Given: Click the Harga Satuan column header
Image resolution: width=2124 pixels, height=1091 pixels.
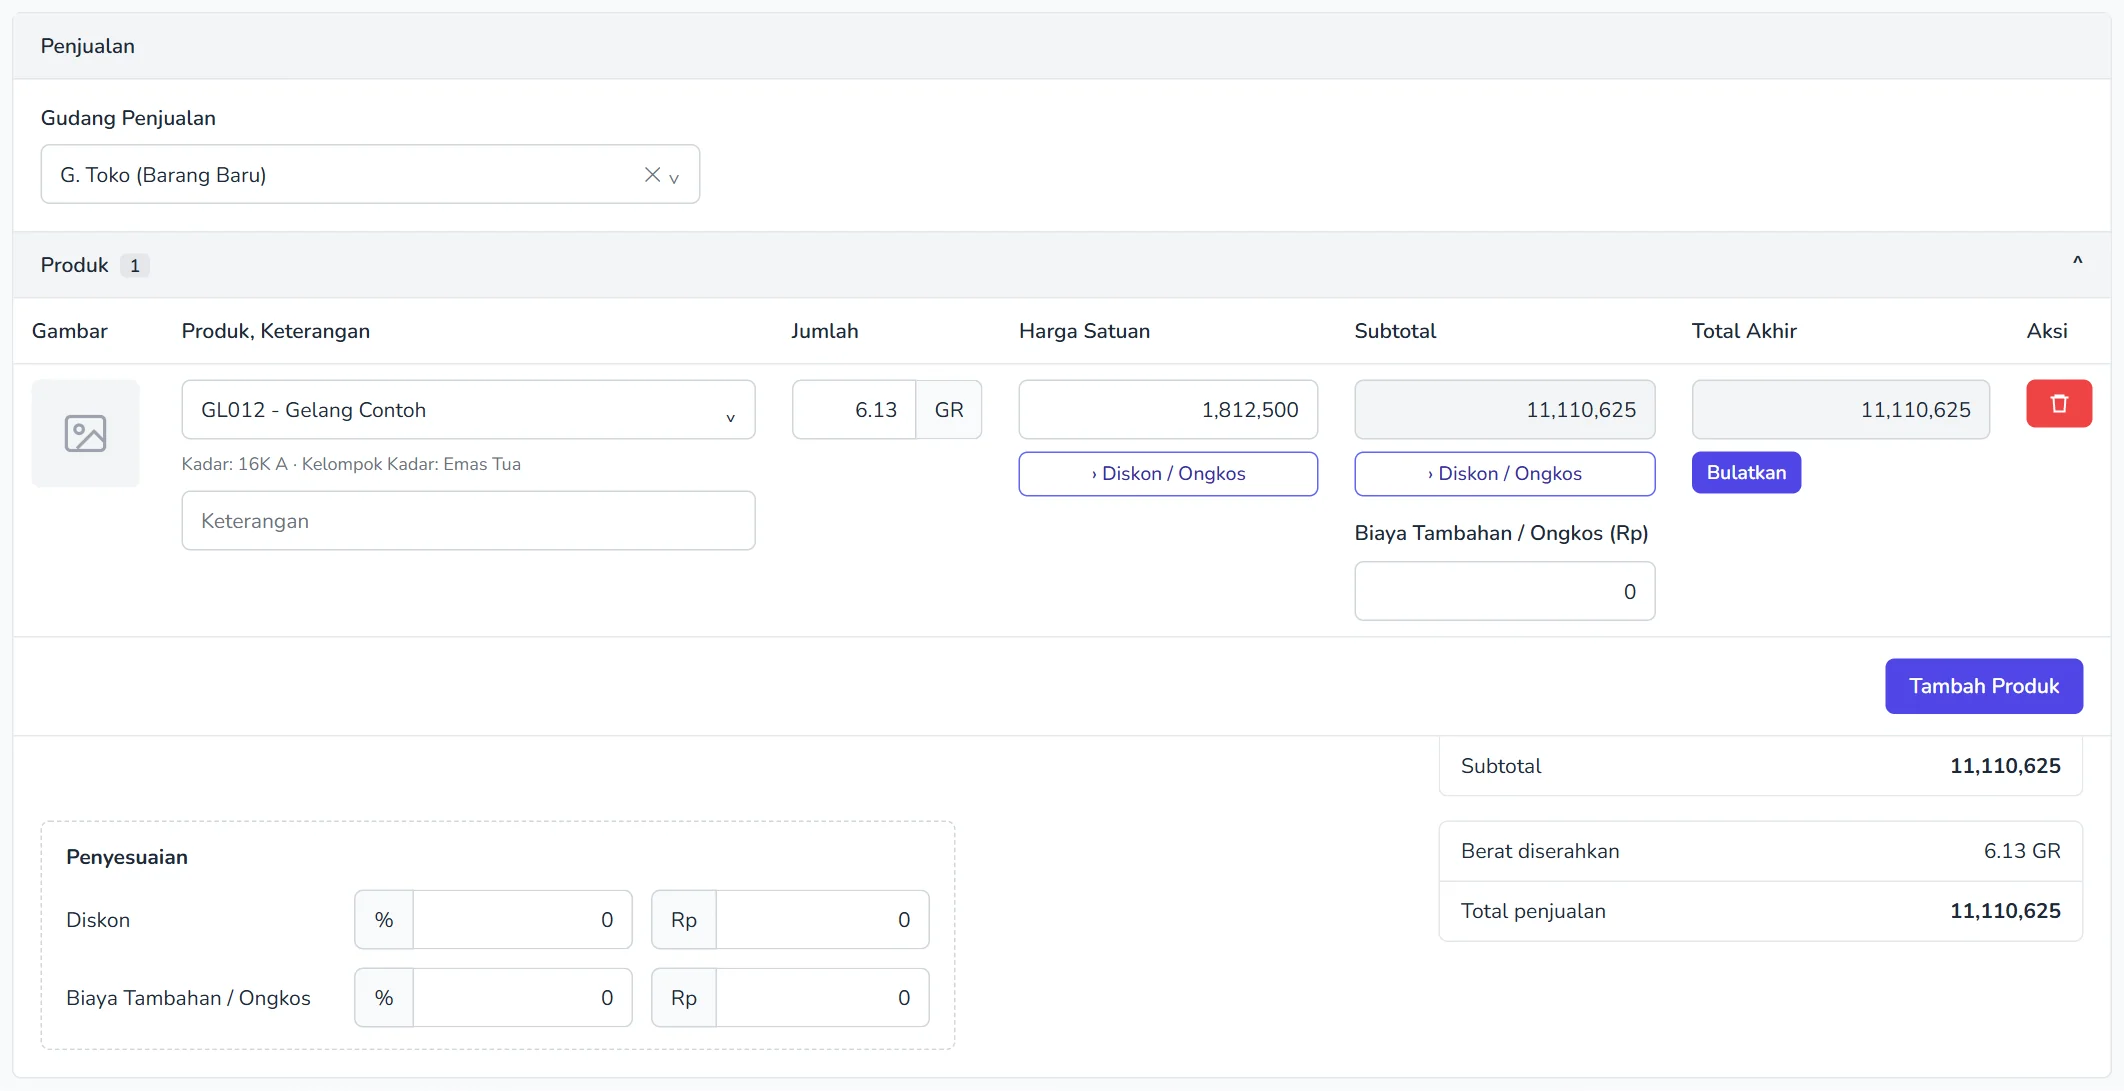Looking at the screenshot, I should (1084, 331).
